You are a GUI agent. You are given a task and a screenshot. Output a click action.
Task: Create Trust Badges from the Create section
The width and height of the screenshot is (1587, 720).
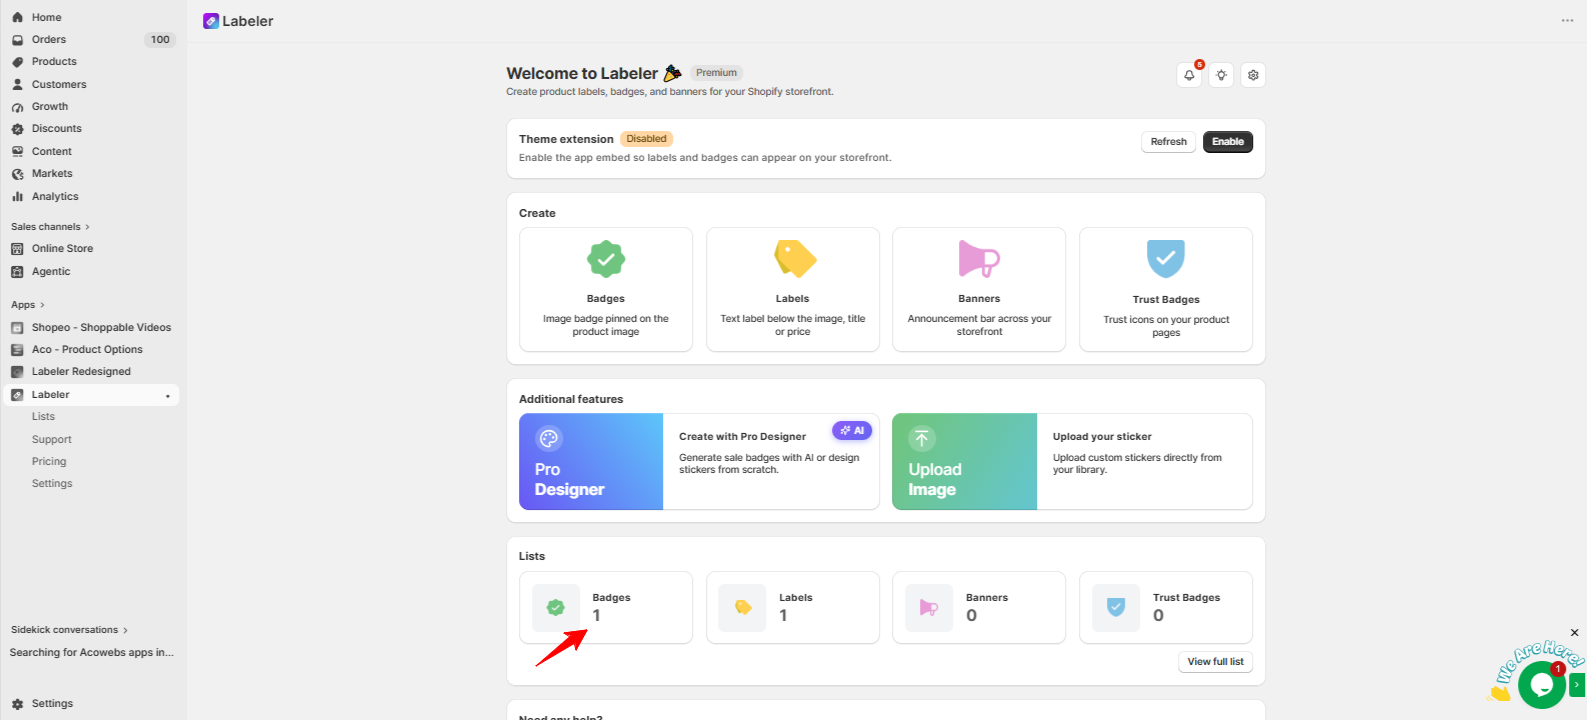pos(1166,290)
